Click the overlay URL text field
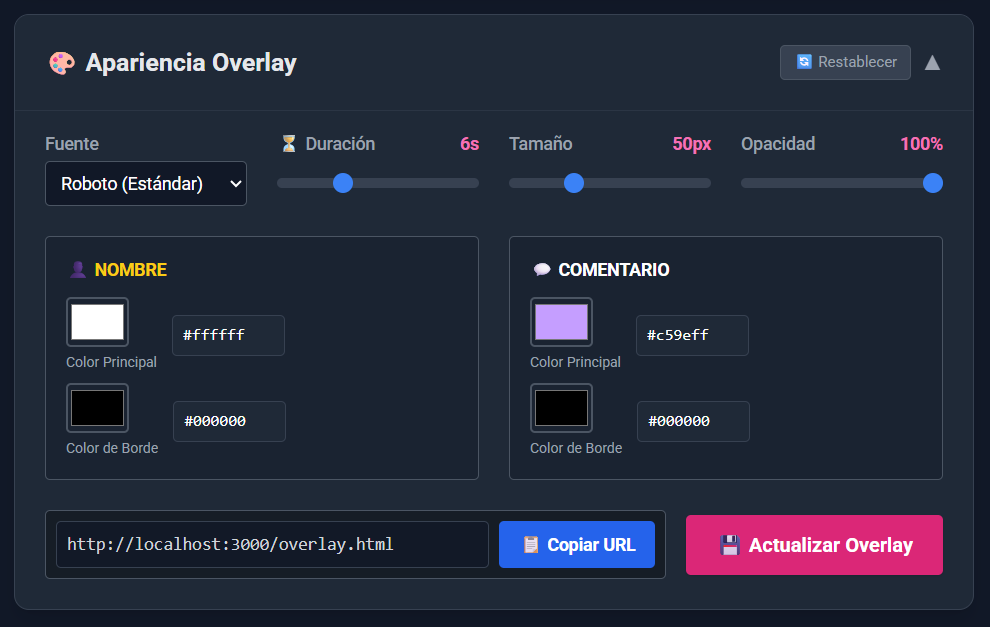 [272, 545]
